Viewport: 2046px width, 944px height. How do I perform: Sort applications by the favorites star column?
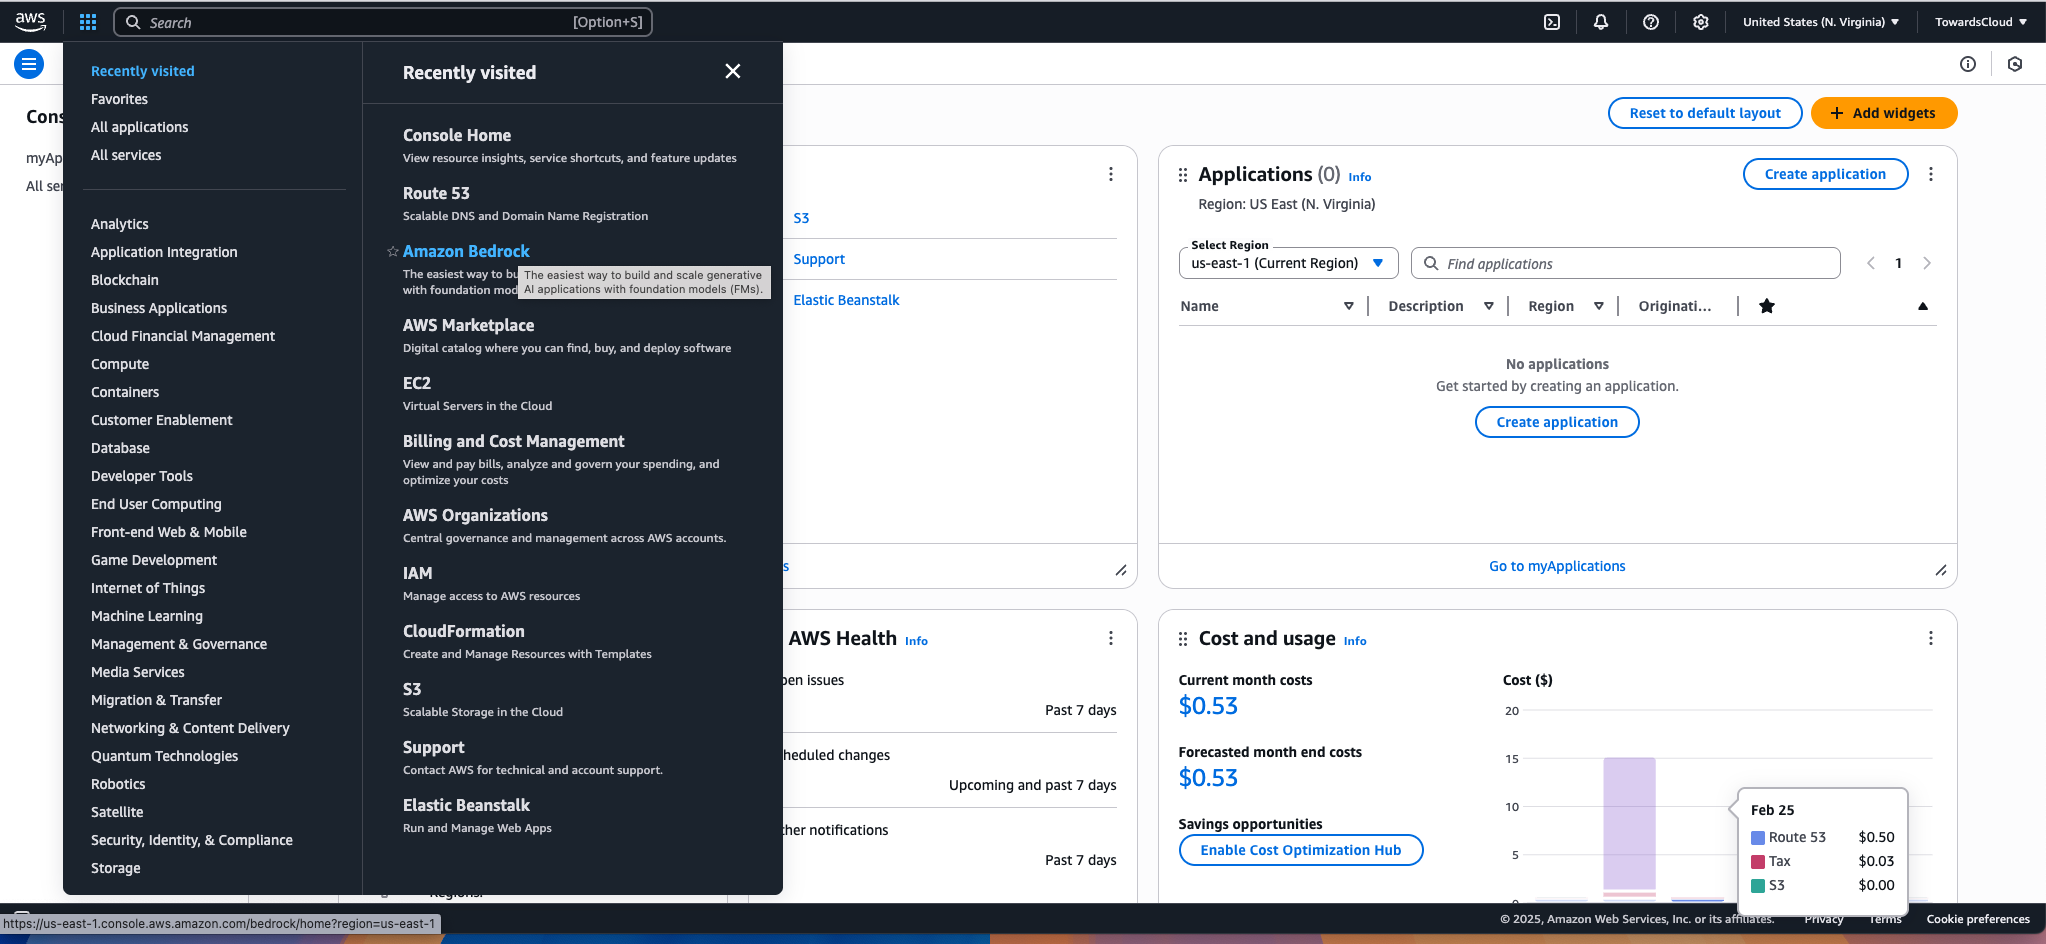click(x=1767, y=306)
